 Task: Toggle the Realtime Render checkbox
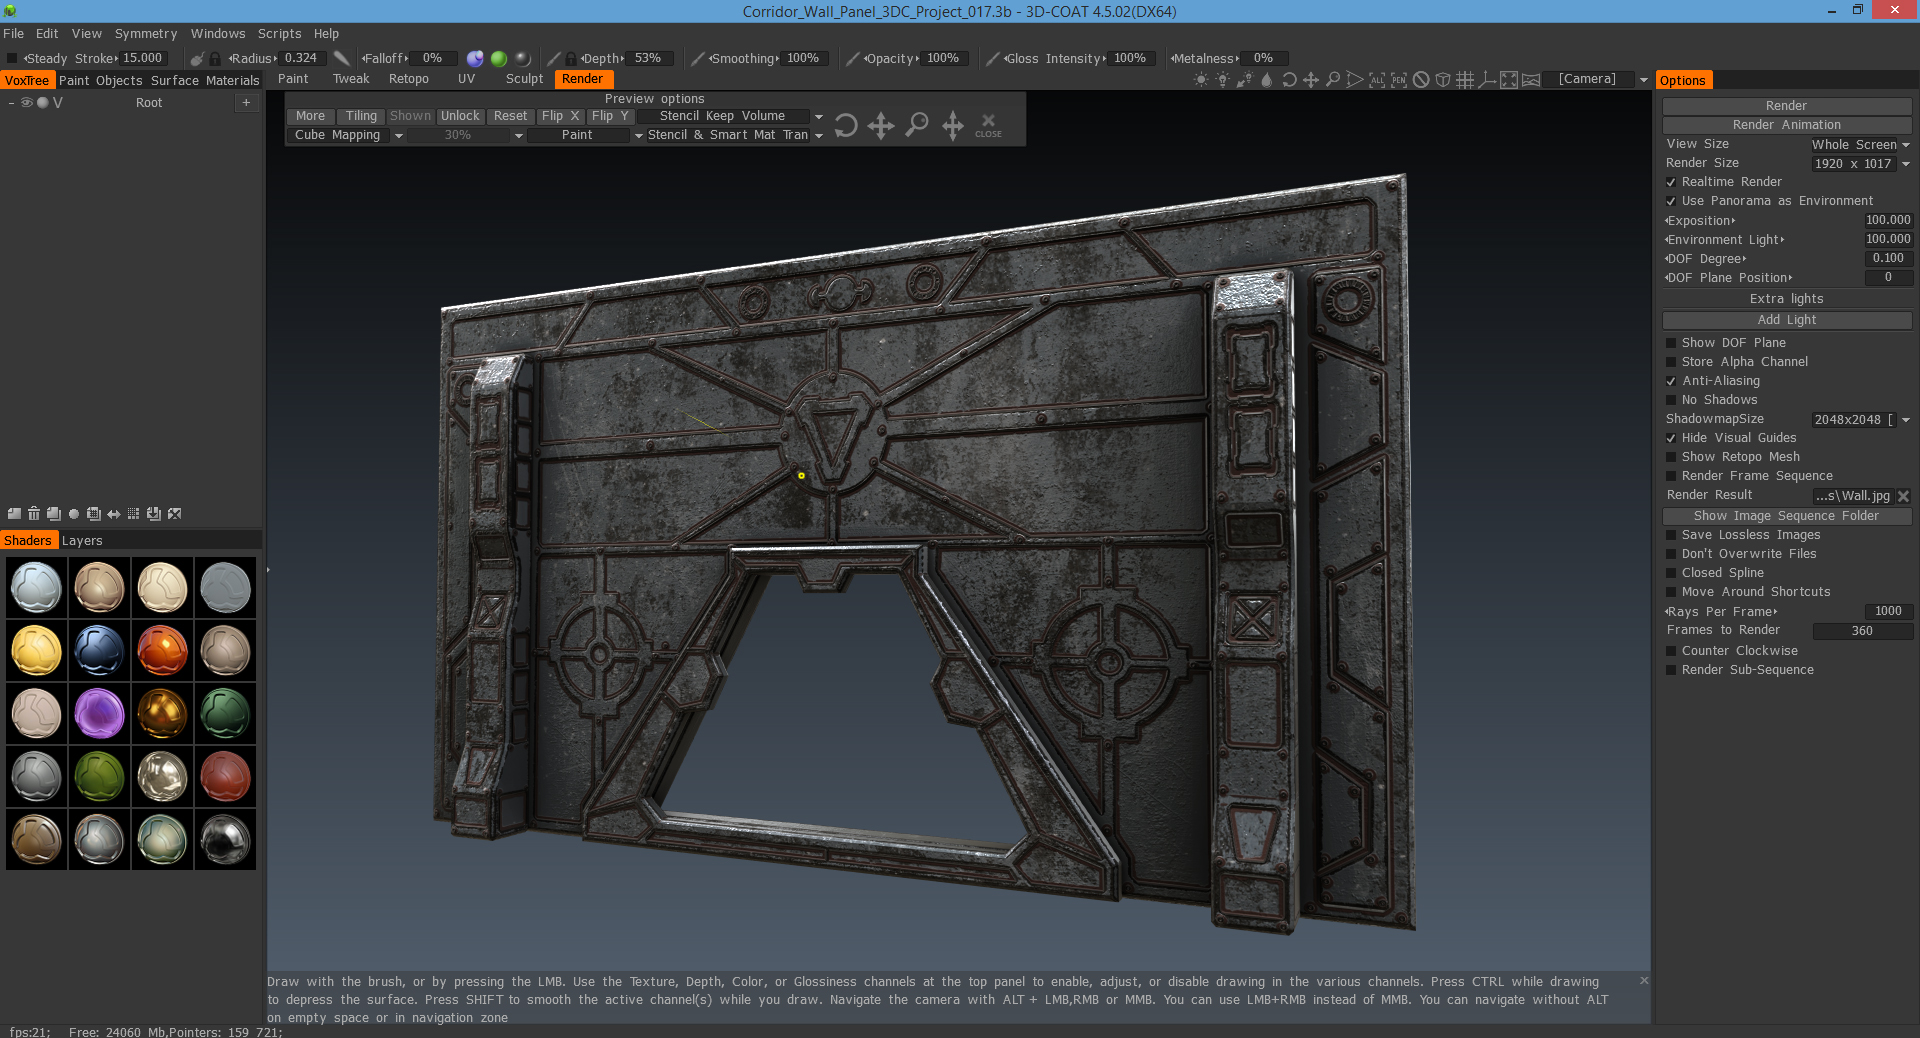pos(1671,182)
